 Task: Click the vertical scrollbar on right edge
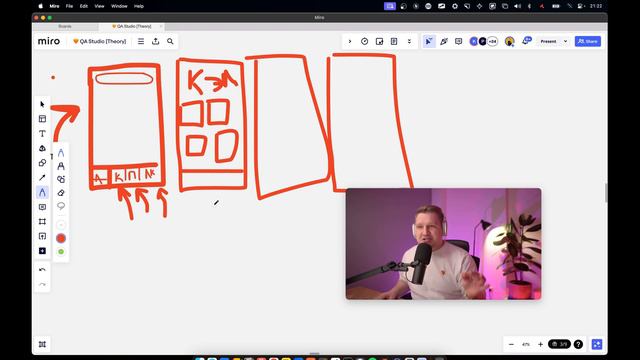pyautogui.click(x=606, y=193)
